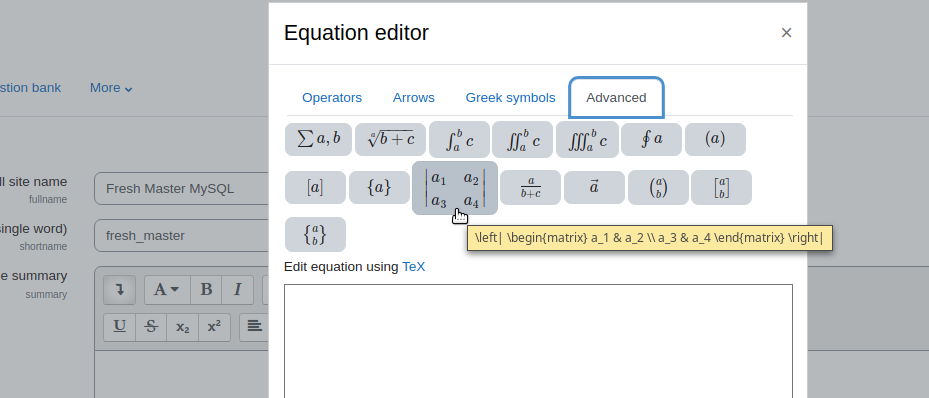Close the Equation editor dialog
Screen dimensions: 929x398
pos(786,33)
